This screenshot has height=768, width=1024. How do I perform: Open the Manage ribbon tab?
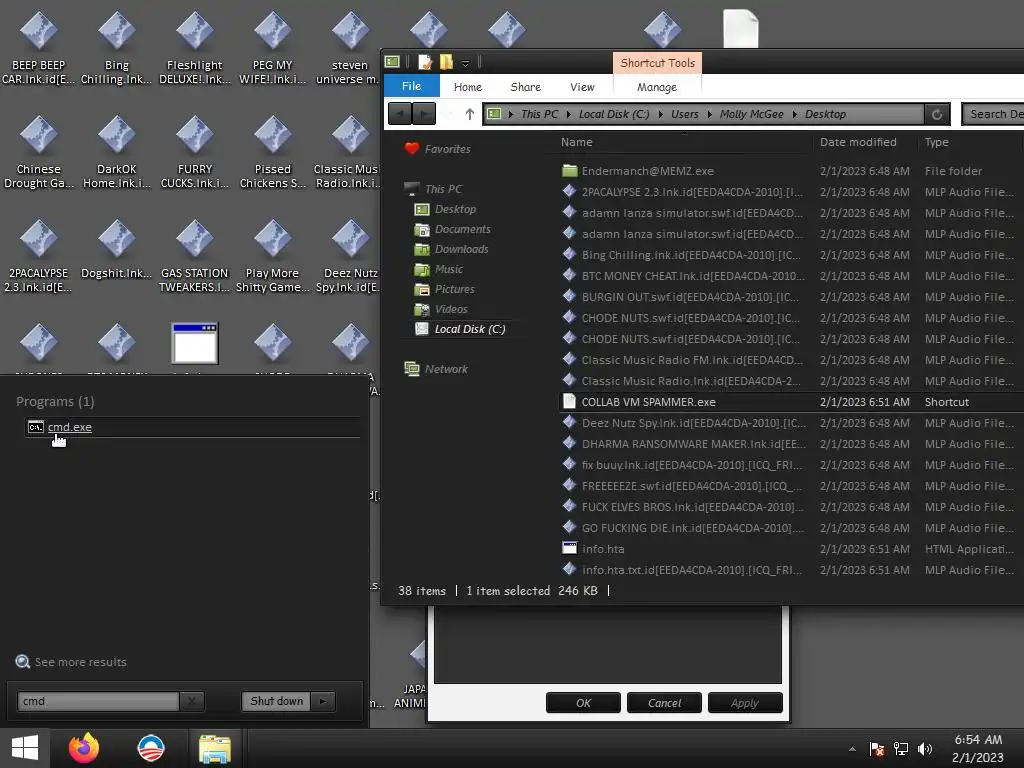coord(656,87)
